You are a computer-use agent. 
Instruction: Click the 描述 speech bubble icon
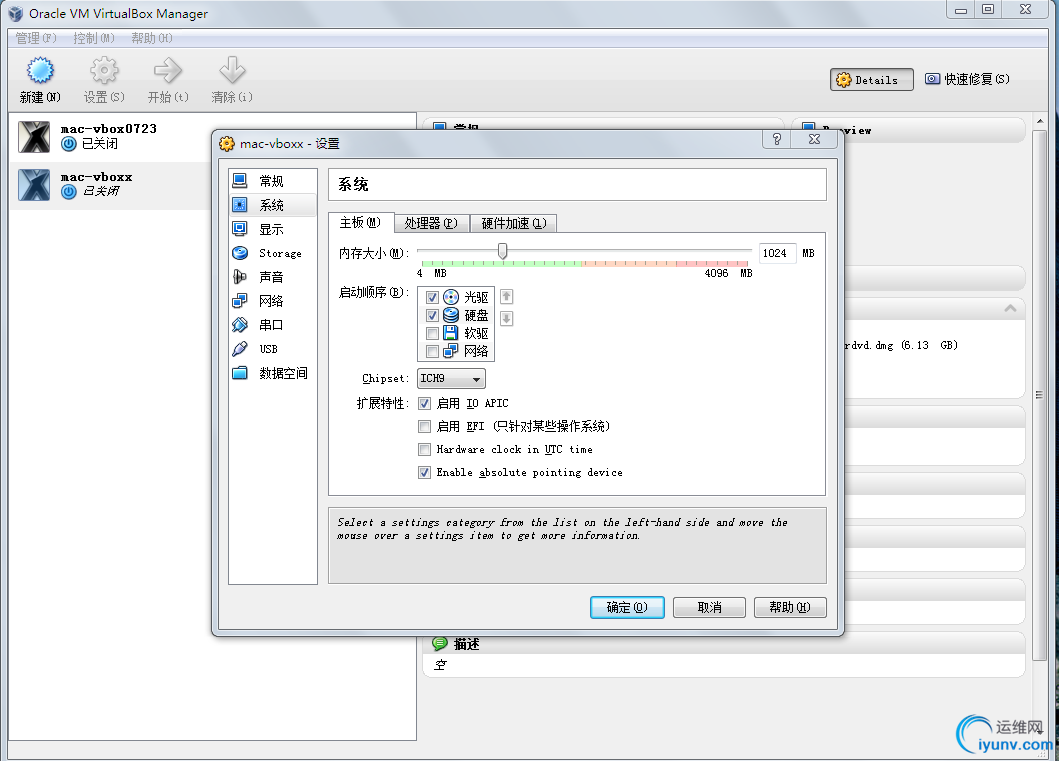pos(440,644)
